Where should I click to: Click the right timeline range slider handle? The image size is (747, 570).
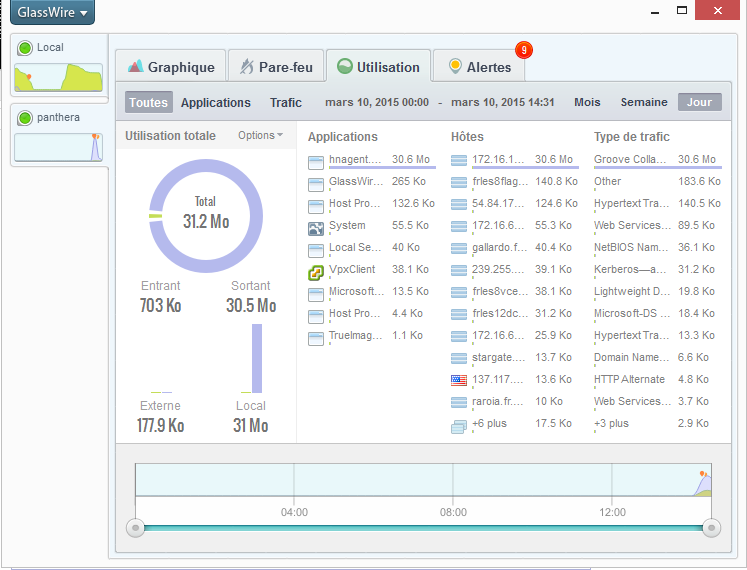click(x=711, y=528)
